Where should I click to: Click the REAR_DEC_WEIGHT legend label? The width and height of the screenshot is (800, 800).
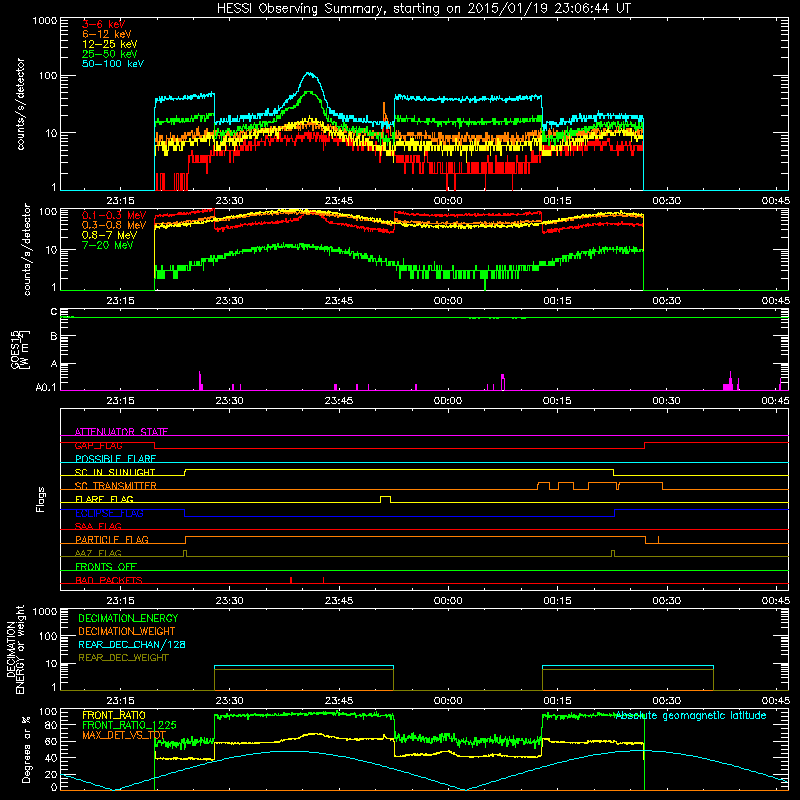pyautogui.click(x=123, y=658)
